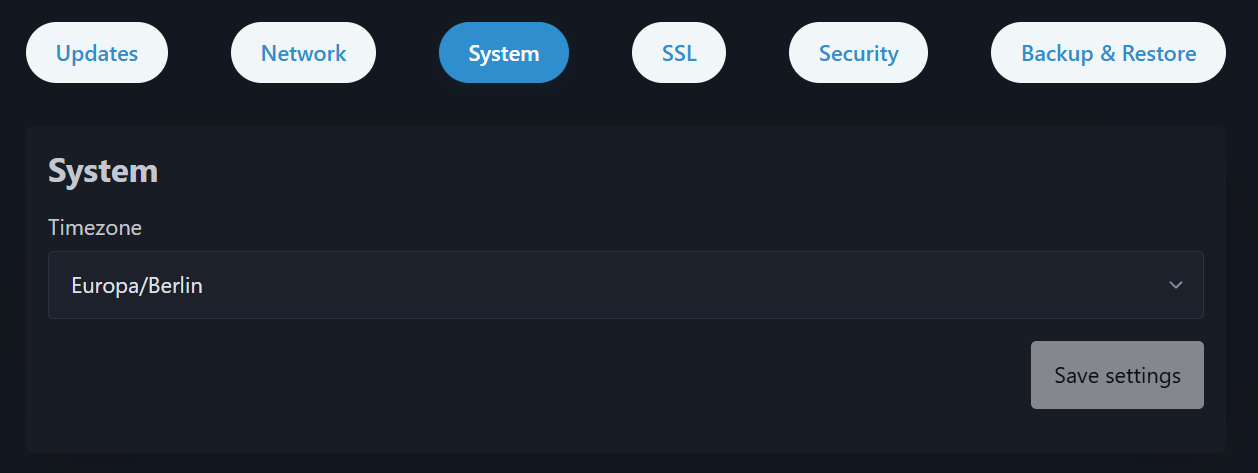View the Network configuration page

pyautogui.click(x=303, y=53)
